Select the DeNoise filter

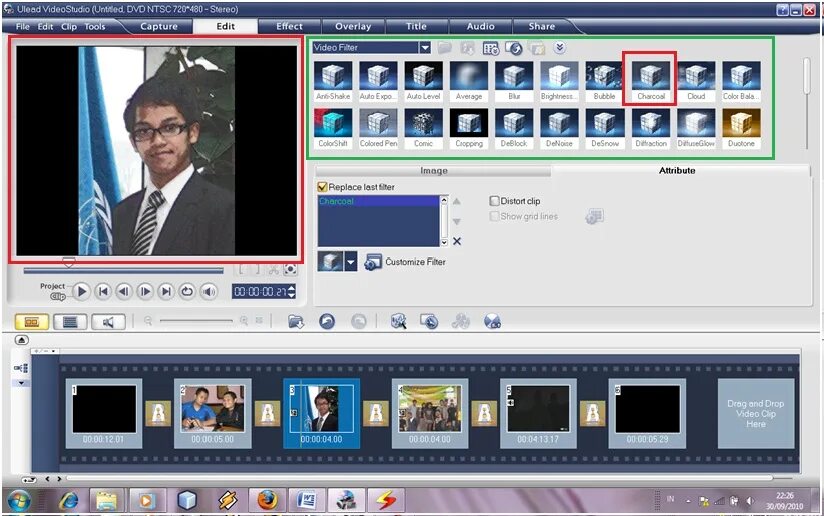(x=559, y=123)
